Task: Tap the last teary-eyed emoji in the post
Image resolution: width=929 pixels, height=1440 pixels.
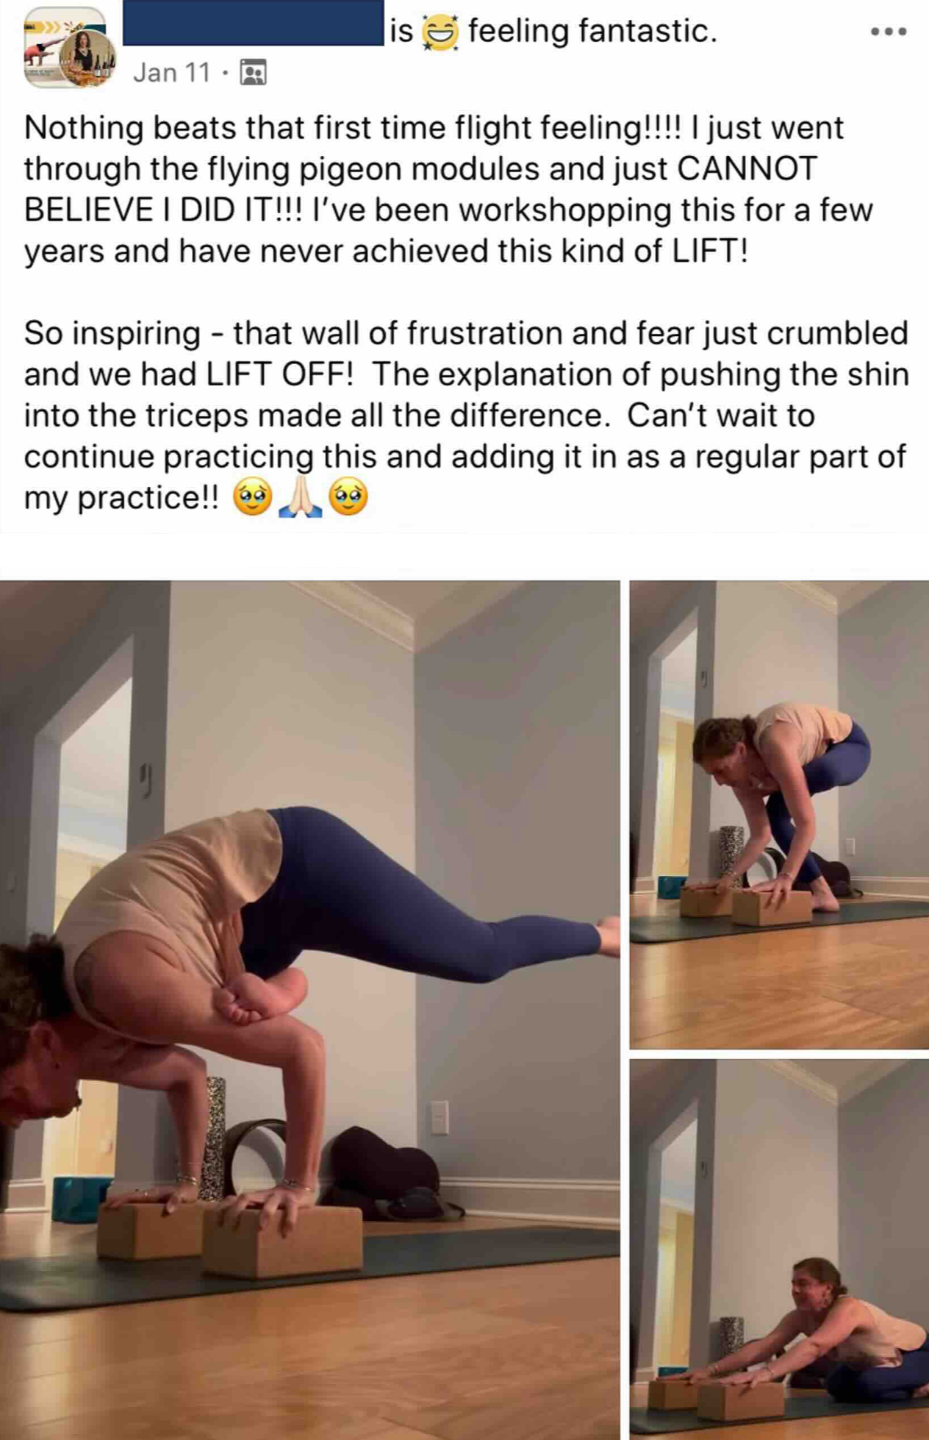Action: pyautogui.click(x=348, y=497)
